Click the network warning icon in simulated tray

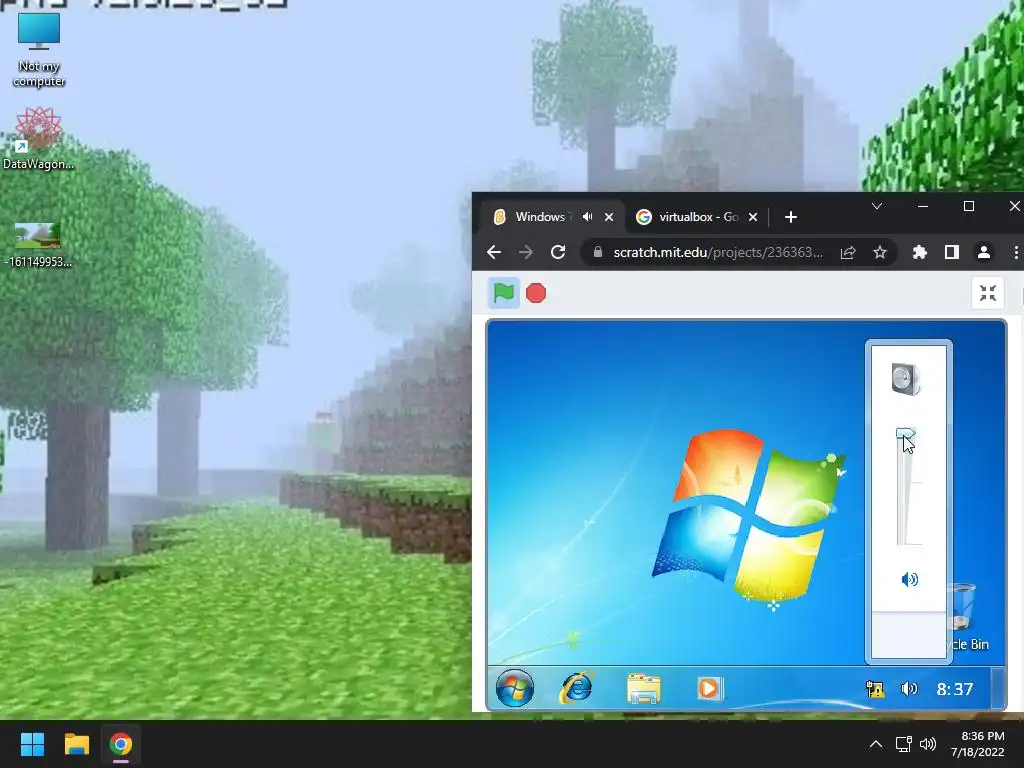coord(874,689)
